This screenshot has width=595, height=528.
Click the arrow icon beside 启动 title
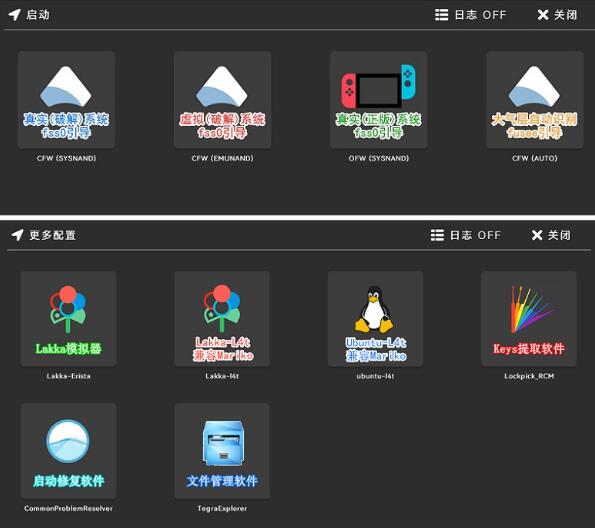pyautogui.click(x=14, y=15)
